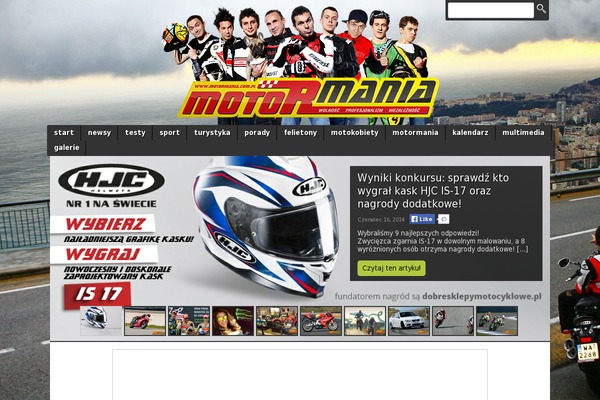Click the MotorMania logo
Viewport: 600px width, 400px height.
point(308,98)
